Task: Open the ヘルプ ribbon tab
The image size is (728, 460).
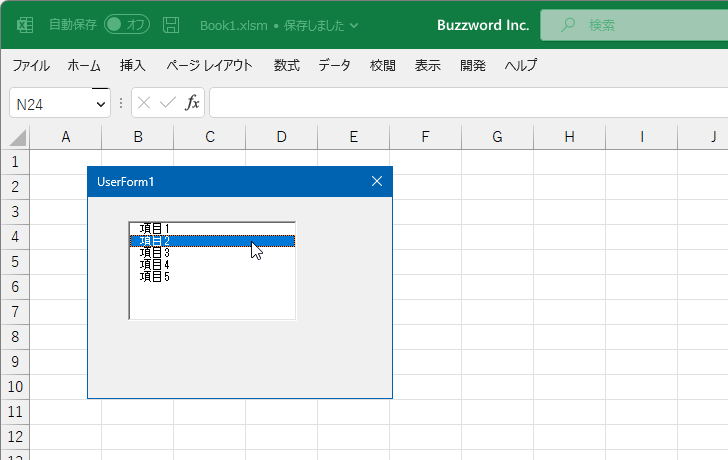Action: pyautogui.click(x=520, y=65)
